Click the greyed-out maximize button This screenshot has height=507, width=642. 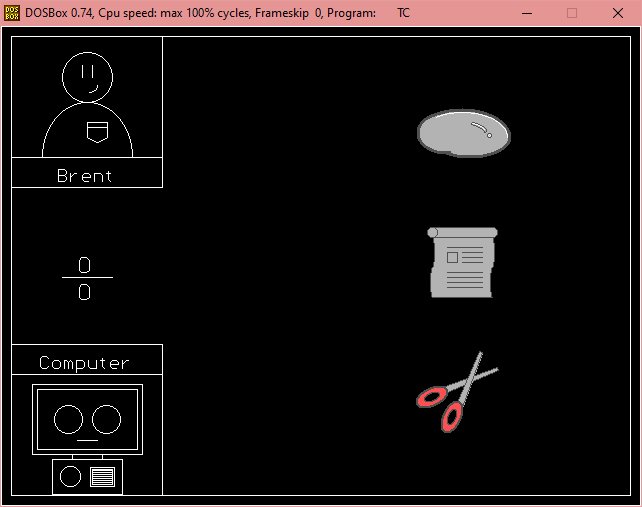coord(572,13)
